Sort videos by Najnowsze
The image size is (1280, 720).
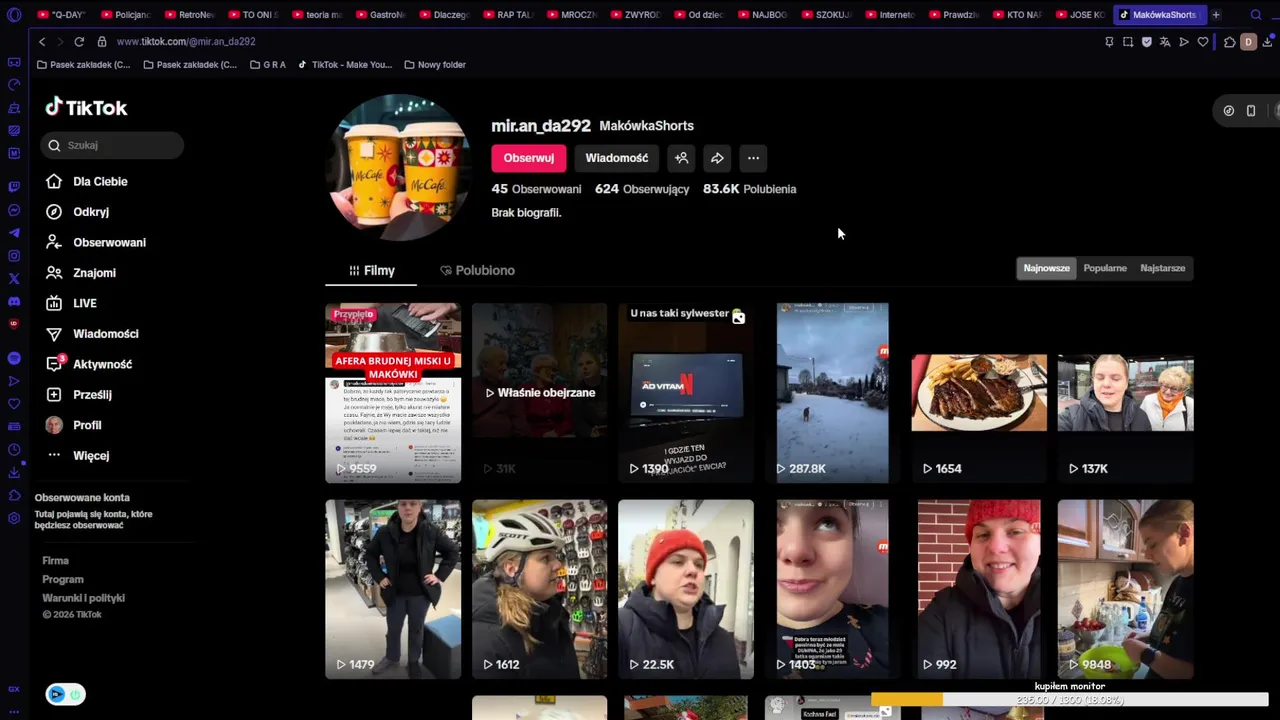[x=1046, y=268]
